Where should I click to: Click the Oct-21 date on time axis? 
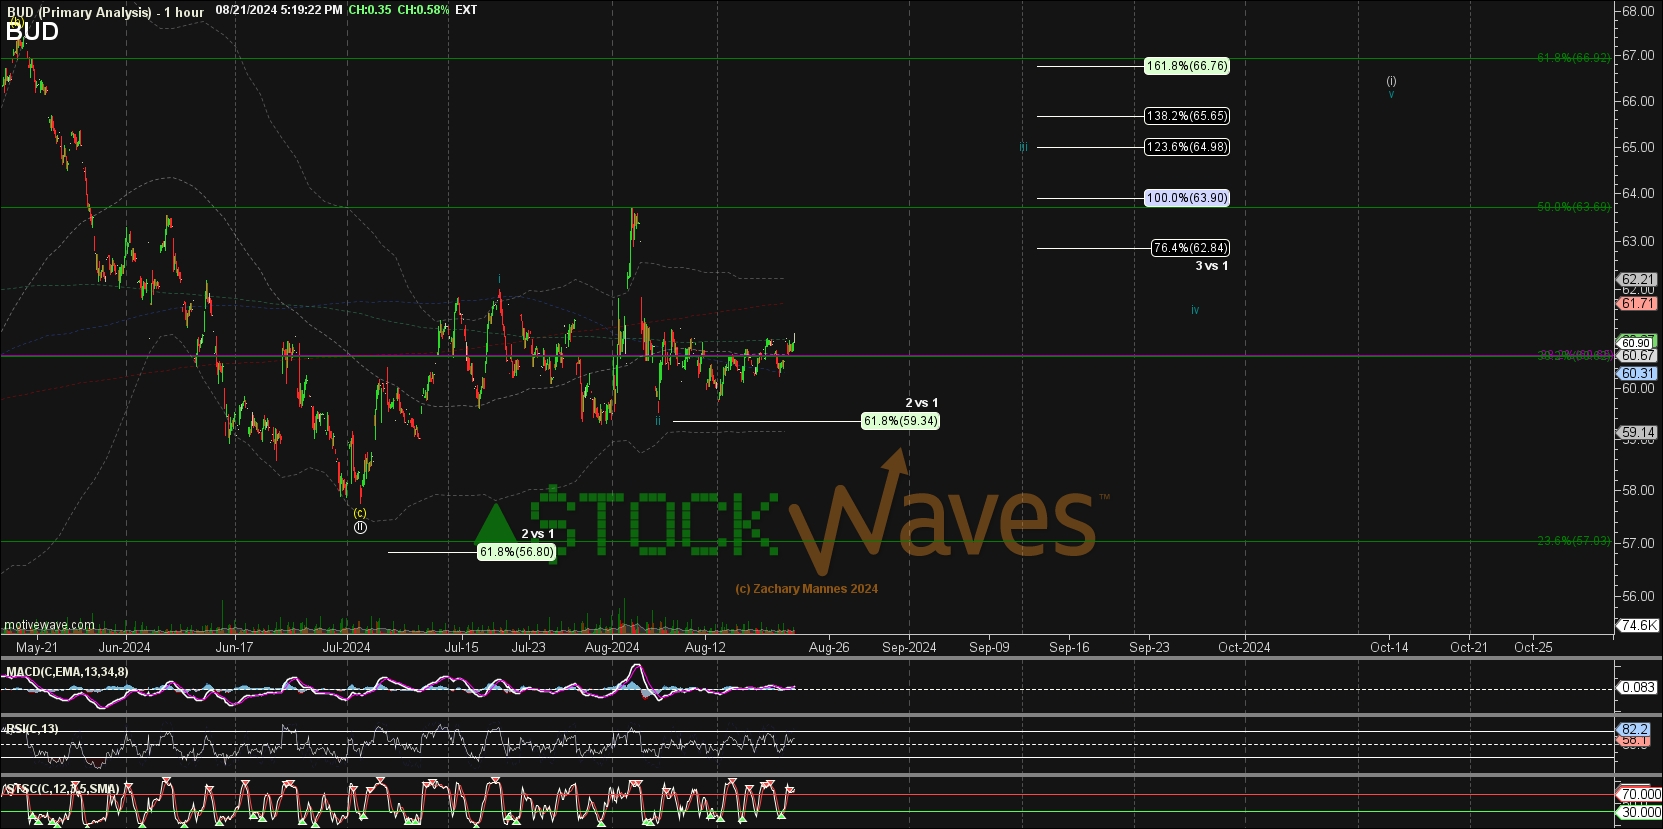pyautogui.click(x=1469, y=648)
